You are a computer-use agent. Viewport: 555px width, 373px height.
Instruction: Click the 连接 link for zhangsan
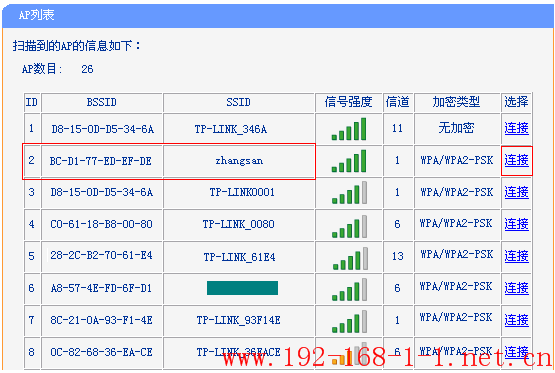click(x=516, y=160)
